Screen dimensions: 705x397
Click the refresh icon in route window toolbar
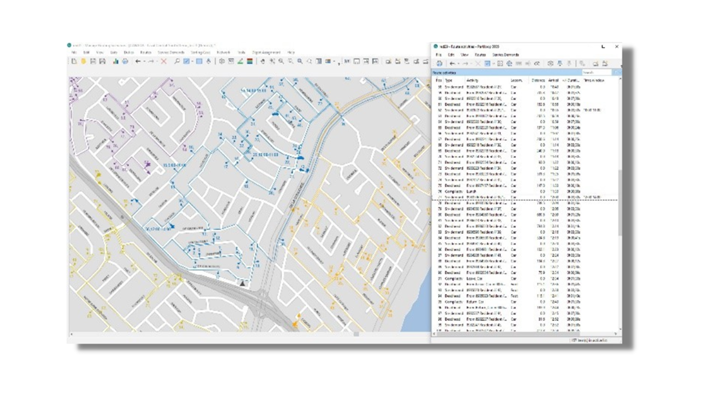coord(439,63)
